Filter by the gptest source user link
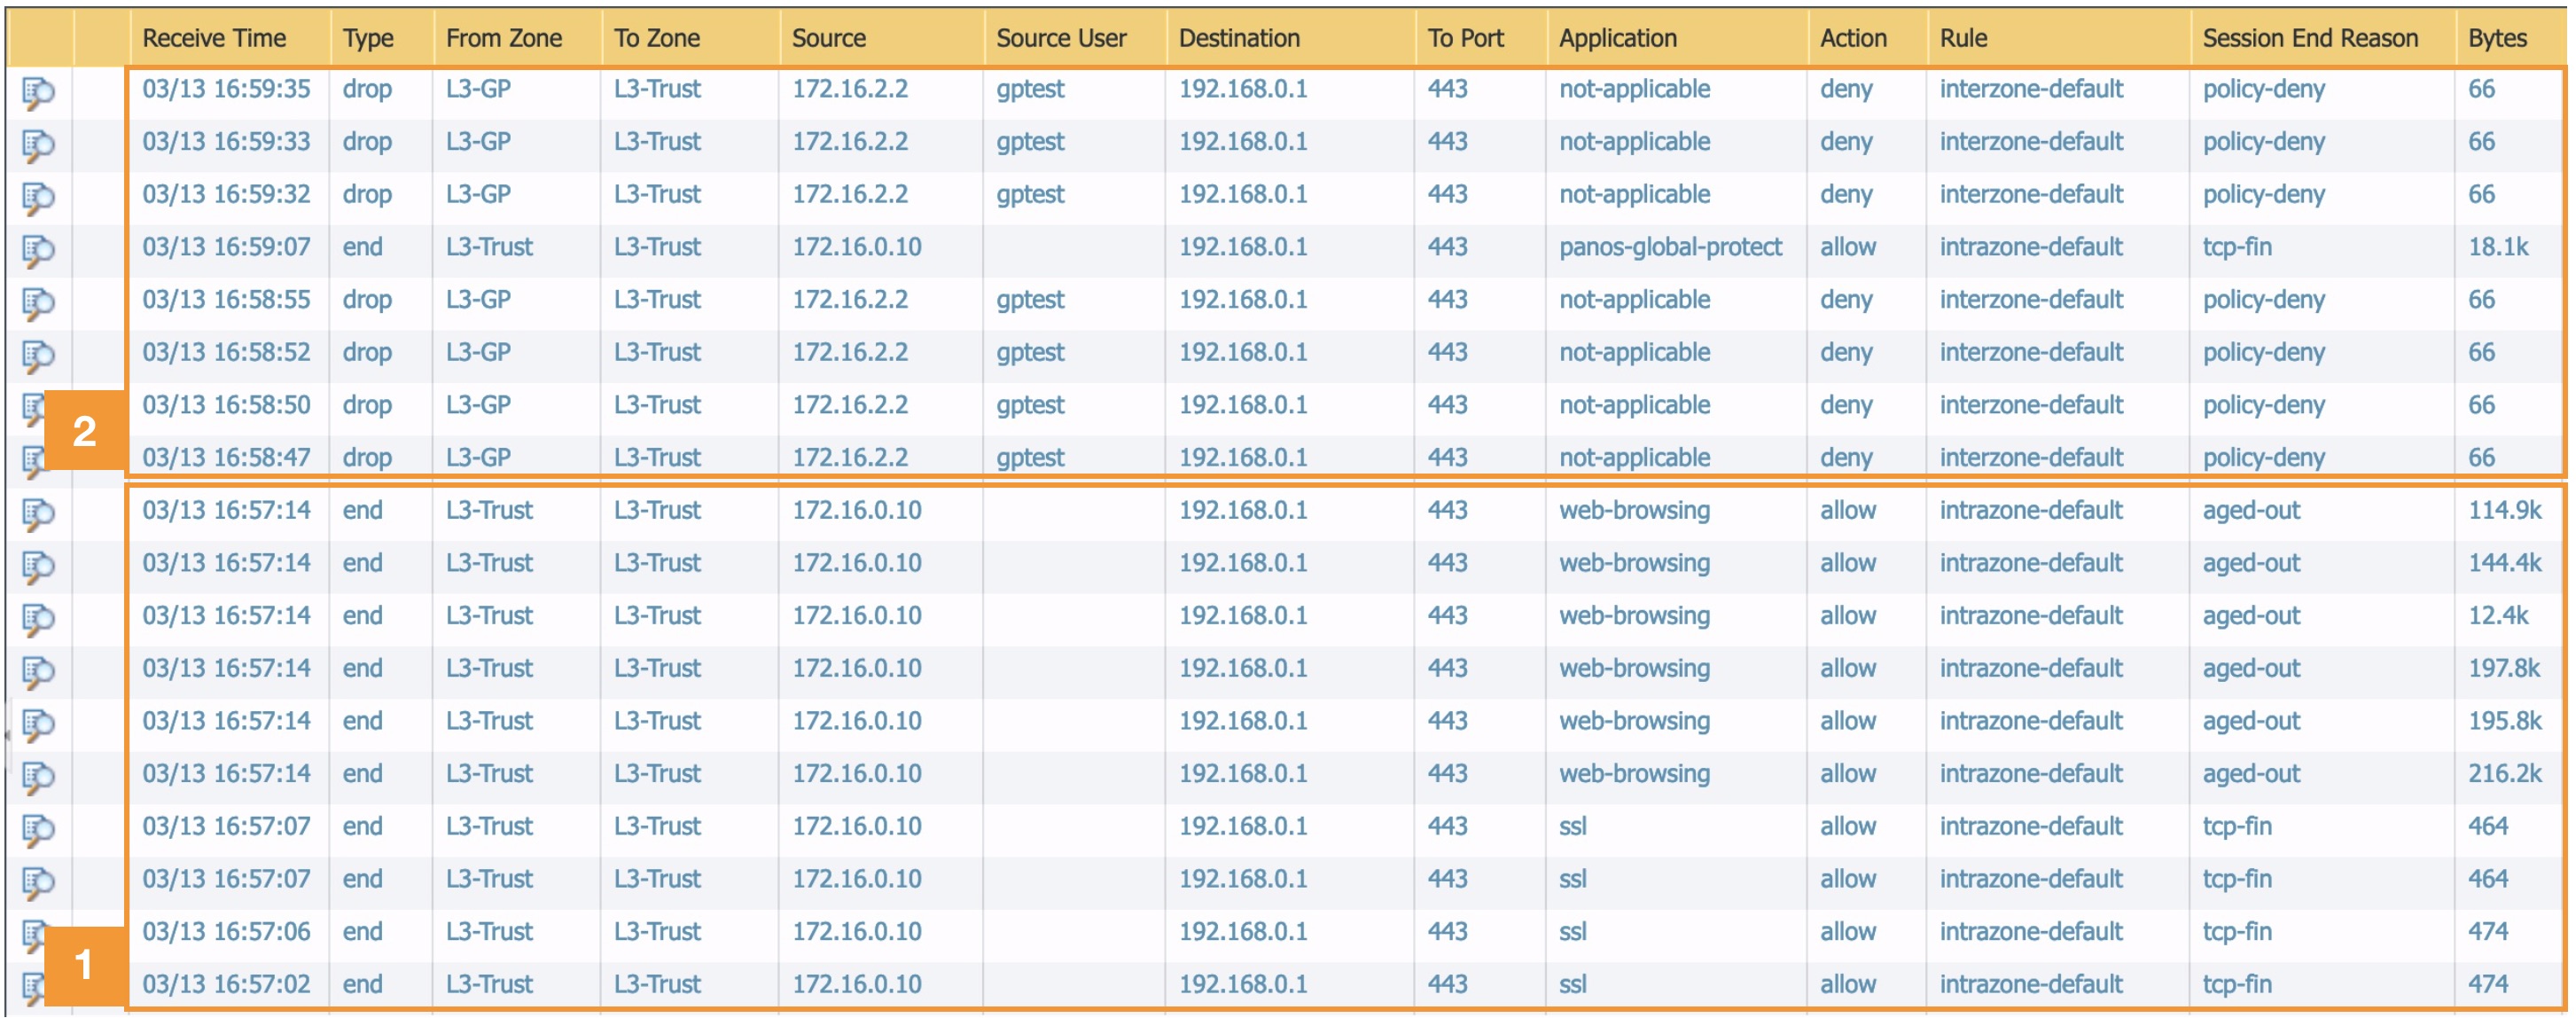 coord(1030,89)
